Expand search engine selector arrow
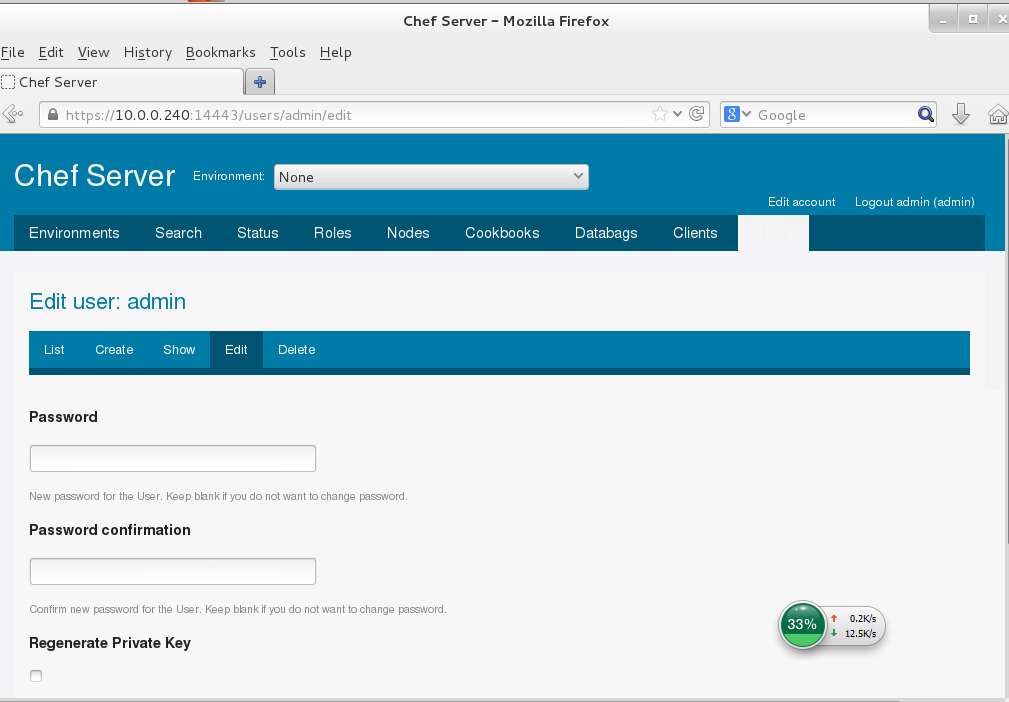 (x=746, y=115)
